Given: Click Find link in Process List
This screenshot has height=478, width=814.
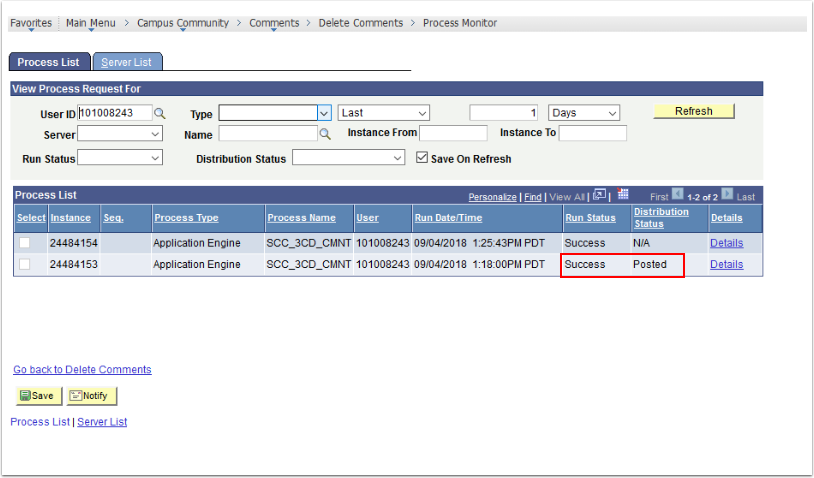Looking at the screenshot, I should [533, 197].
